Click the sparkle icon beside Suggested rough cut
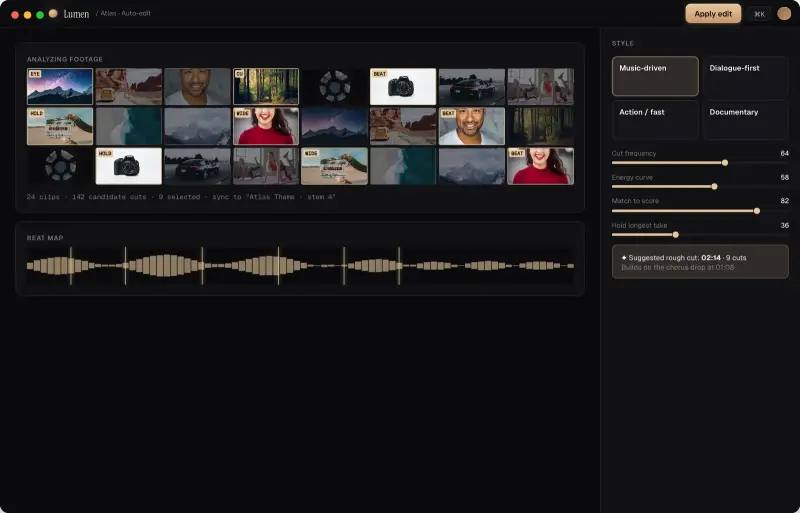 tap(623, 258)
